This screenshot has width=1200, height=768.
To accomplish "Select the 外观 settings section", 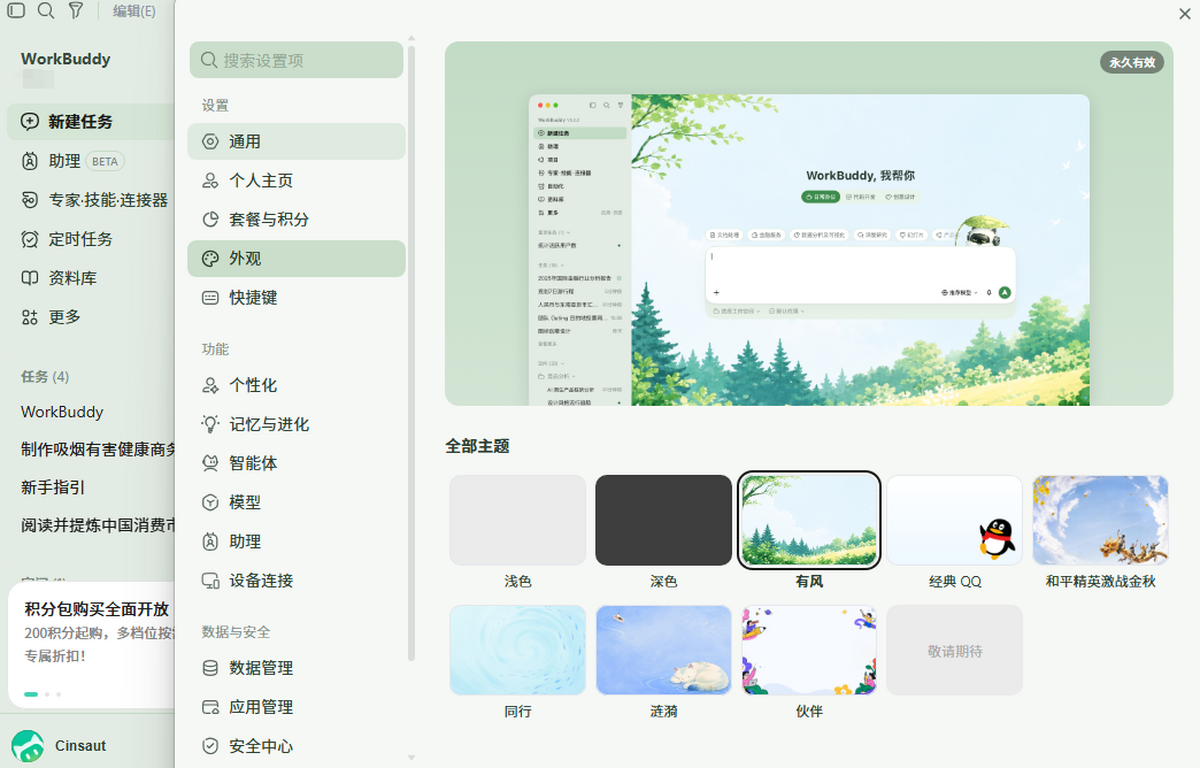I will 297,259.
